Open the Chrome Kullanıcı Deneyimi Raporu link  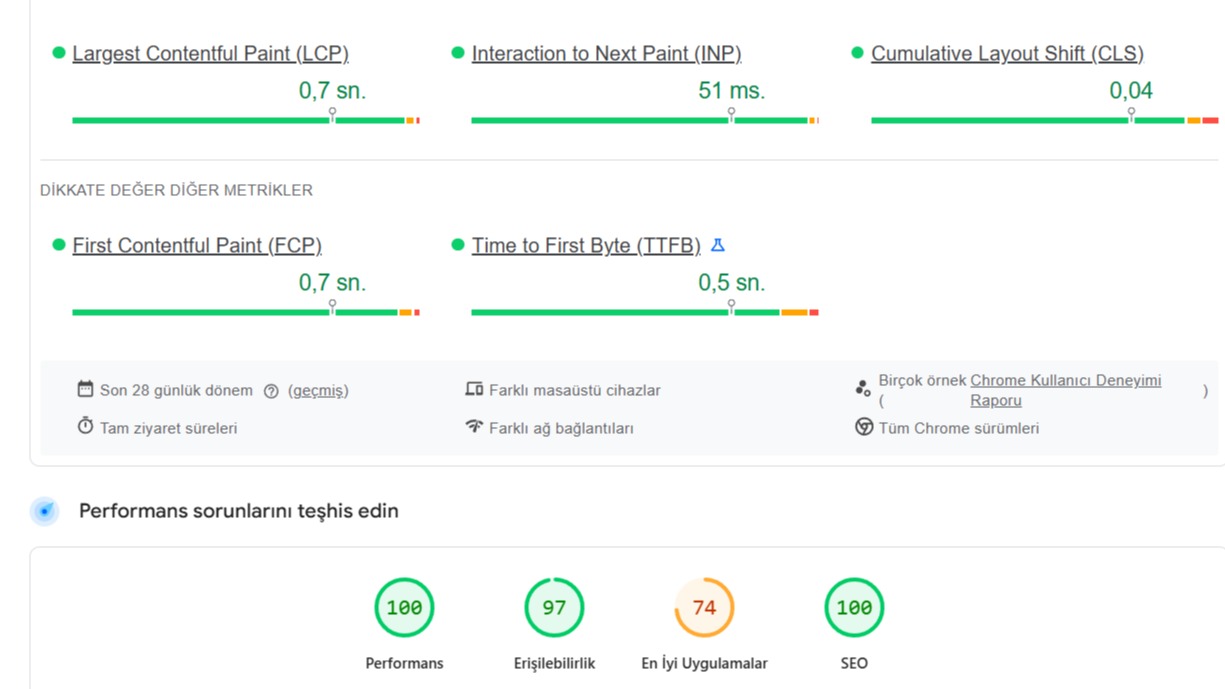1065,381
